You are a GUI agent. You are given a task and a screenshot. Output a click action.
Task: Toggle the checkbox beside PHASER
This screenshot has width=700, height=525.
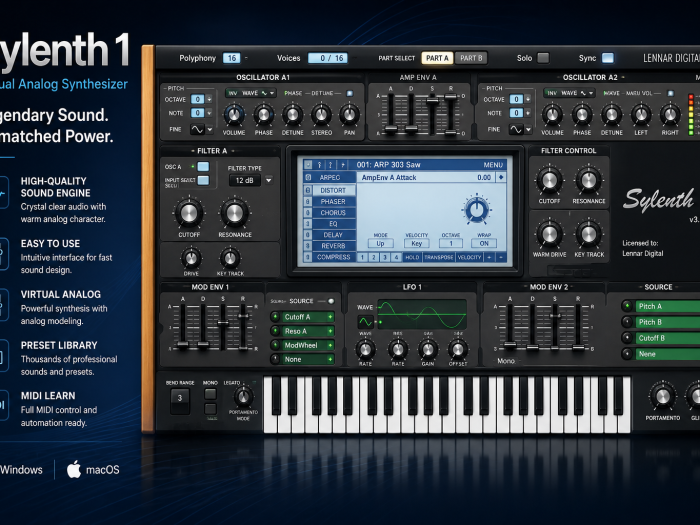[x=308, y=201]
